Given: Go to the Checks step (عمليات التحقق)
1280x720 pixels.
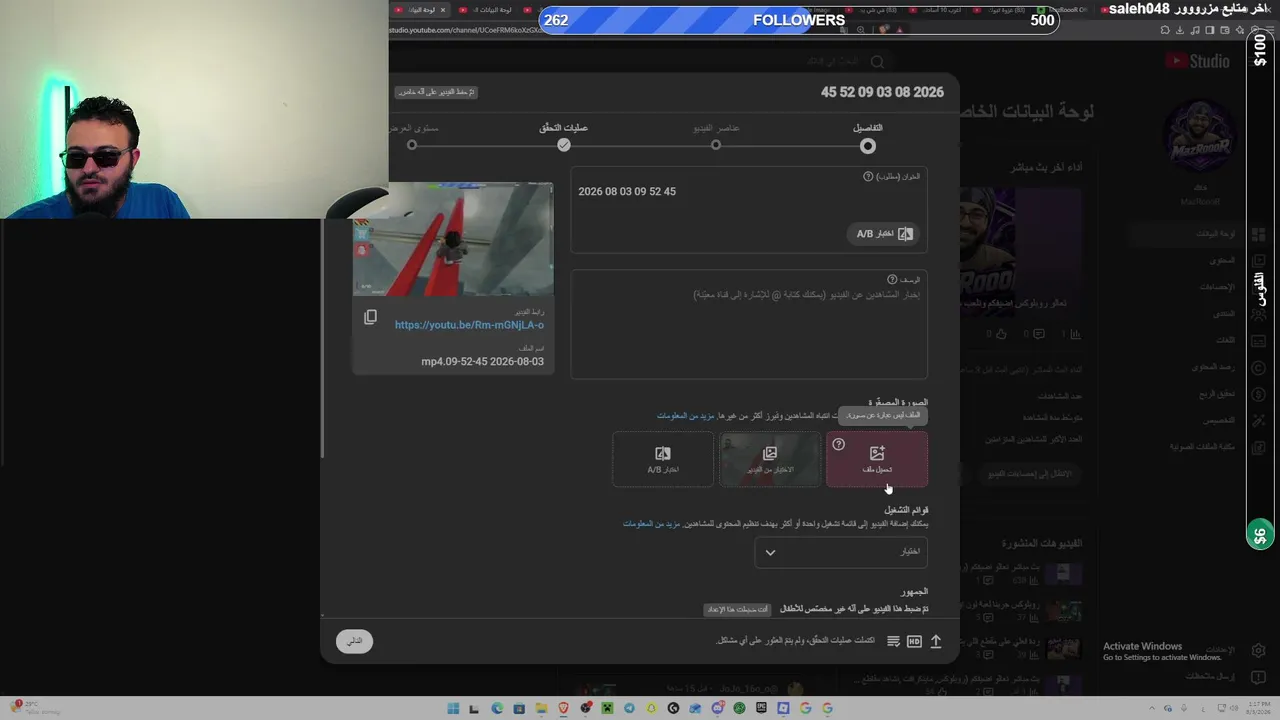Looking at the screenshot, I should click(x=564, y=137).
